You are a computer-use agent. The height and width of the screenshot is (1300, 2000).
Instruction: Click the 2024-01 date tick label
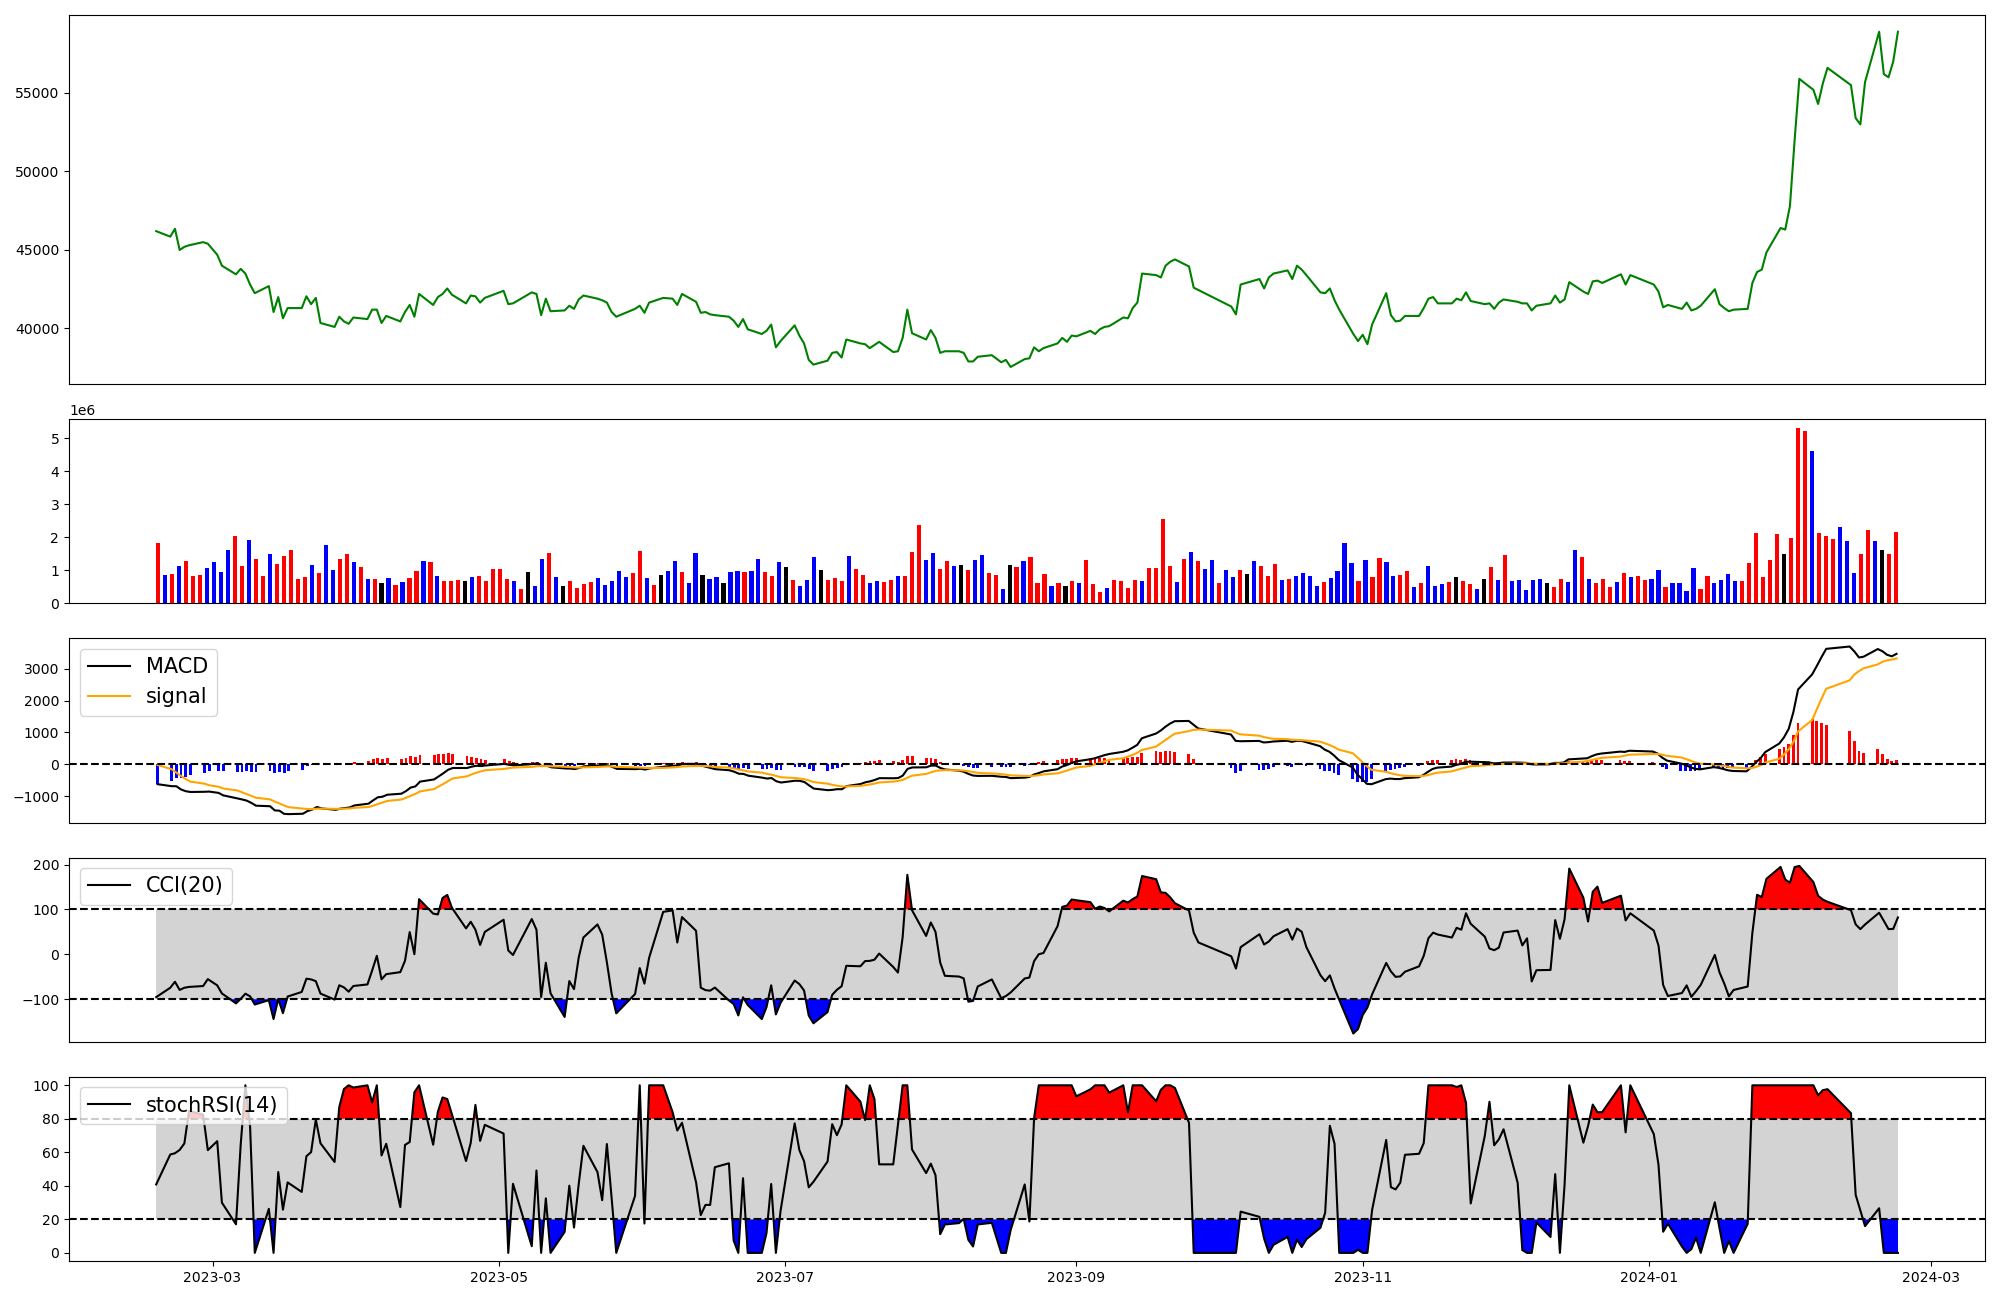coord(1649,1277)
